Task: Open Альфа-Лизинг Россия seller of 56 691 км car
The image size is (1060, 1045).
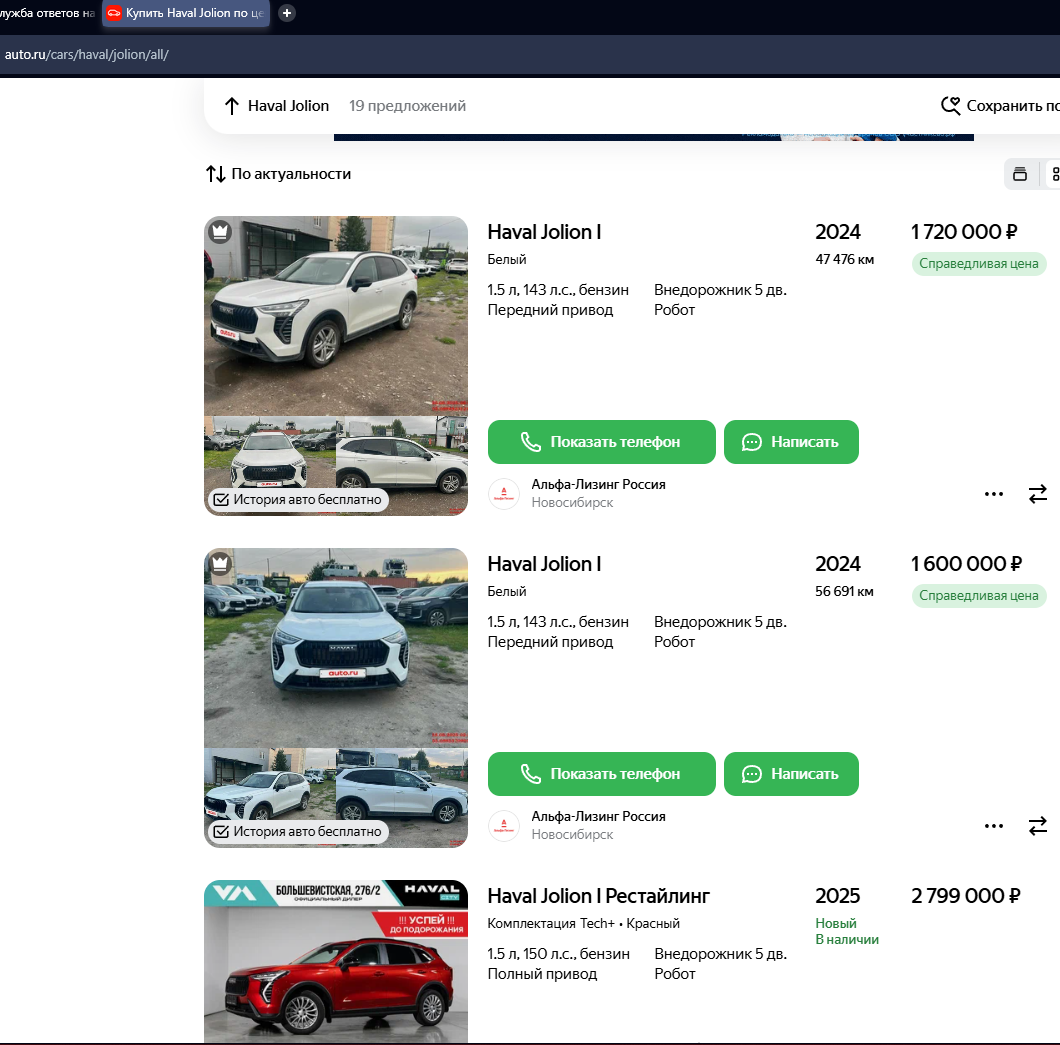Action: [598, 817]
